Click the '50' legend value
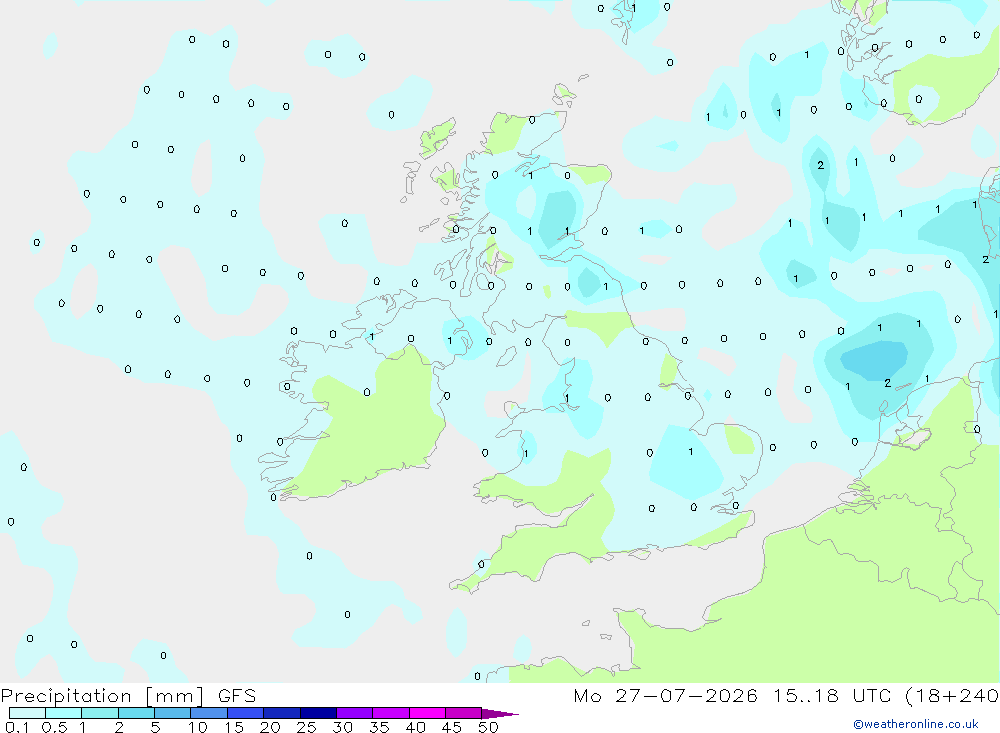 pos(488,727)
